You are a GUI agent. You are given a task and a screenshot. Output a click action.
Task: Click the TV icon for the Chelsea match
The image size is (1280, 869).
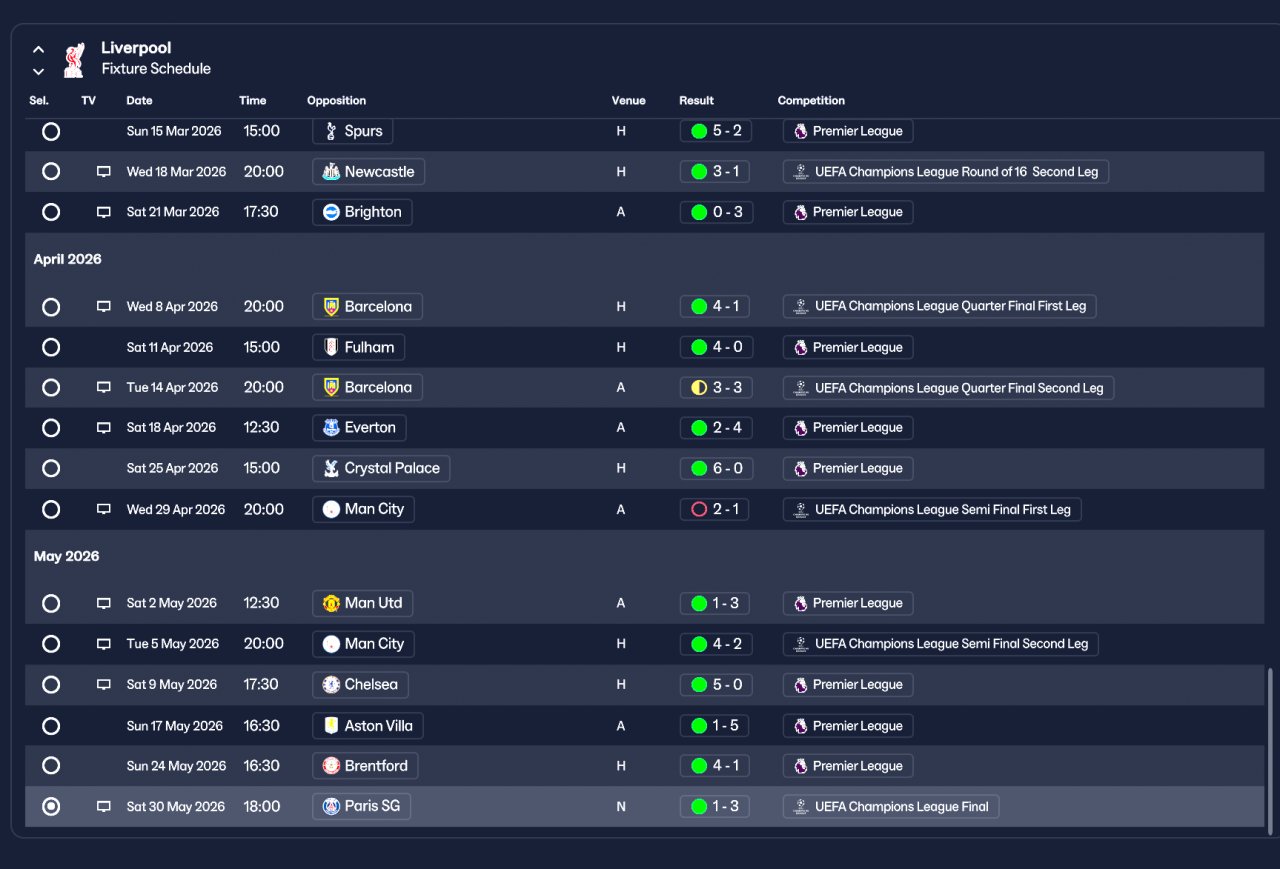(x=103, y=685)
